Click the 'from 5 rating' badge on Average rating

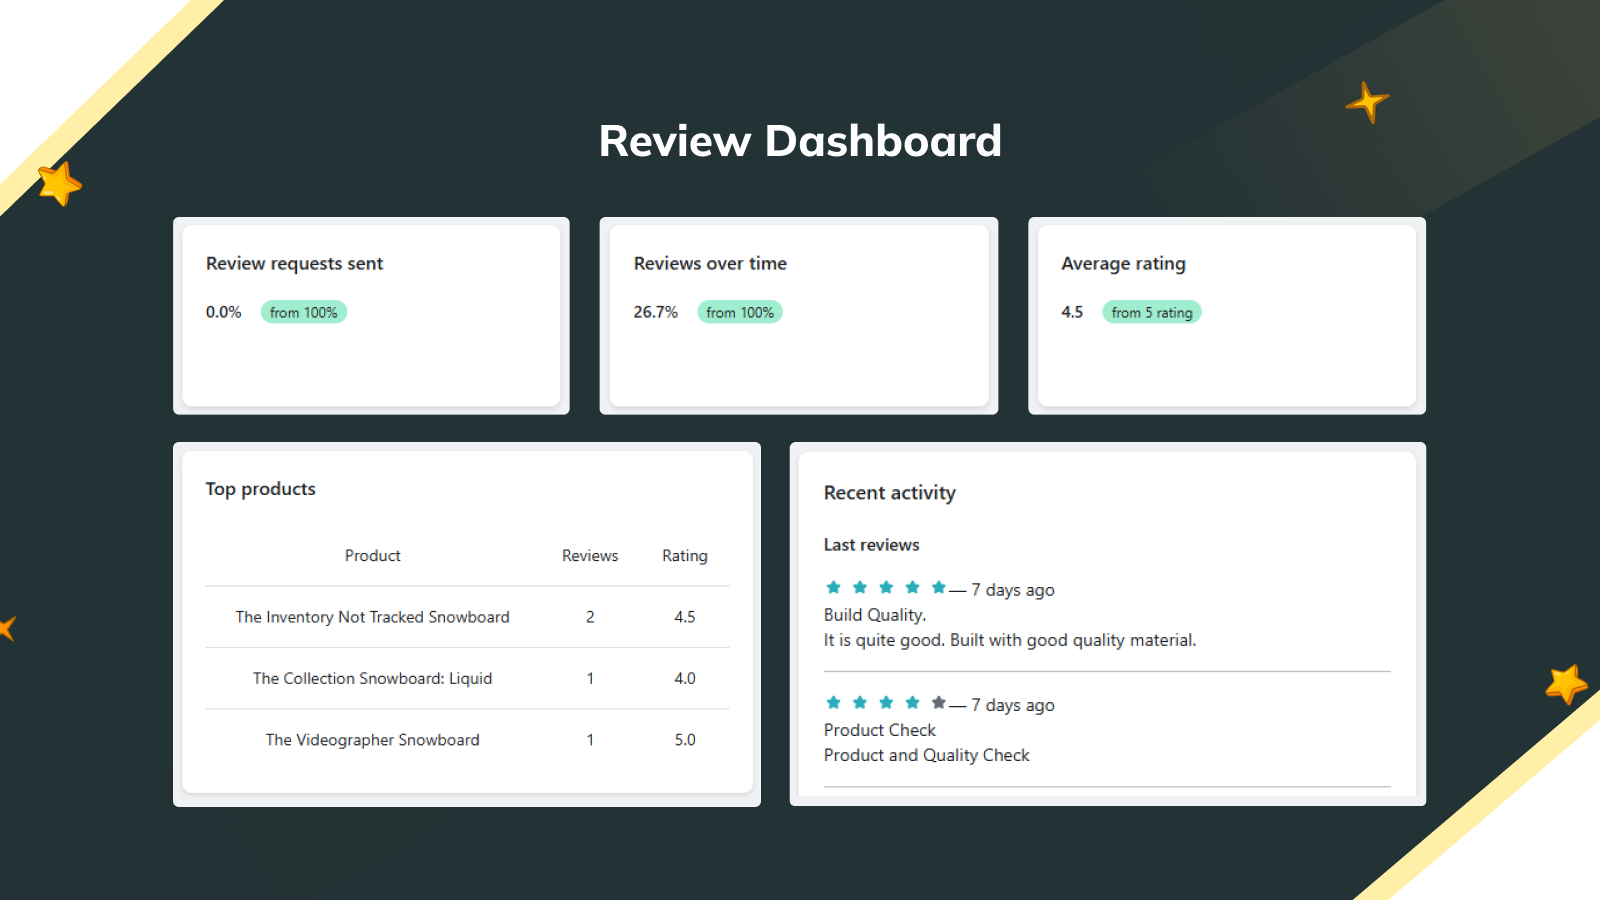(1152, 312)
